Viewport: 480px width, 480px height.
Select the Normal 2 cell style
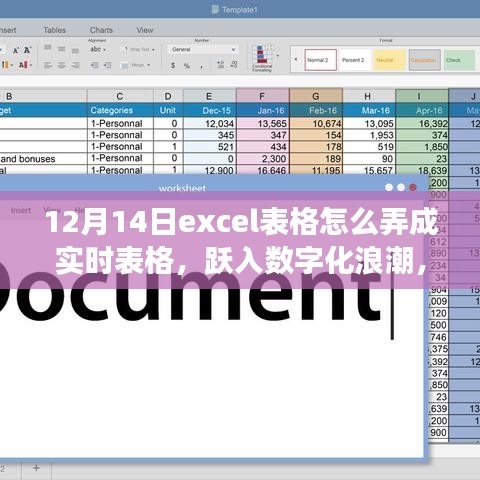320,60
